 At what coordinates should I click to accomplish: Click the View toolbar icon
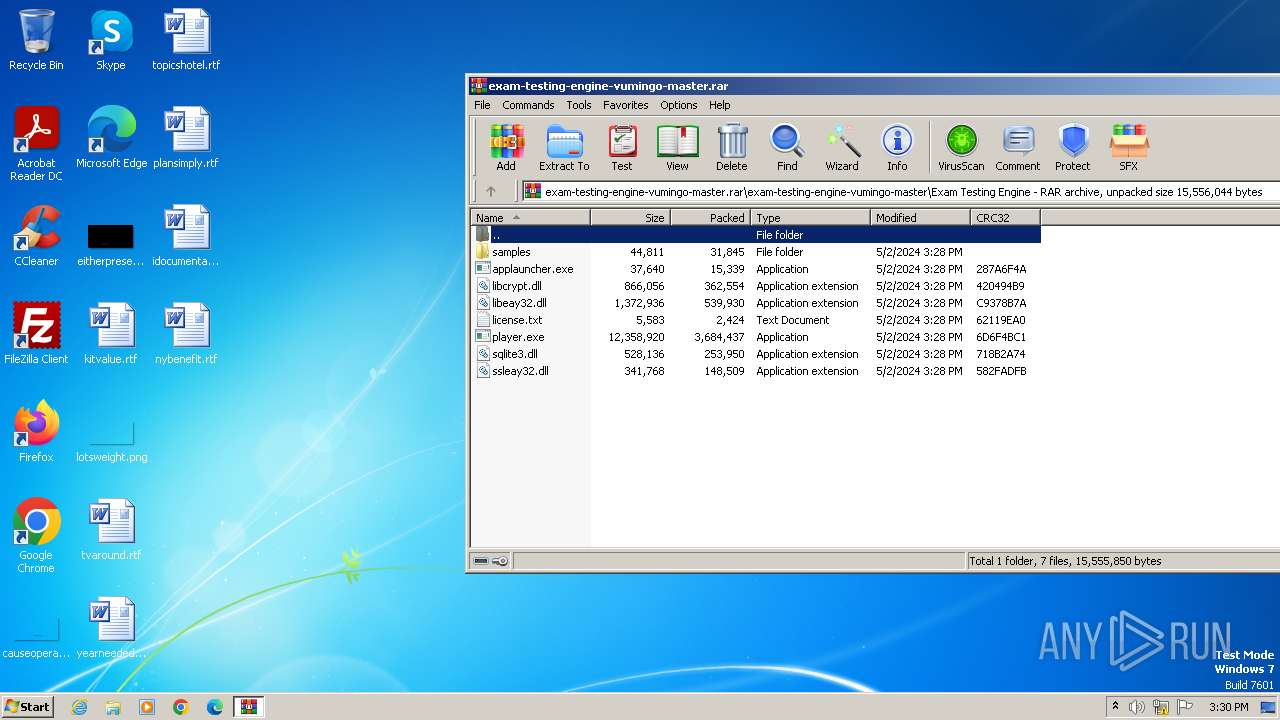[x=677, y=147]
